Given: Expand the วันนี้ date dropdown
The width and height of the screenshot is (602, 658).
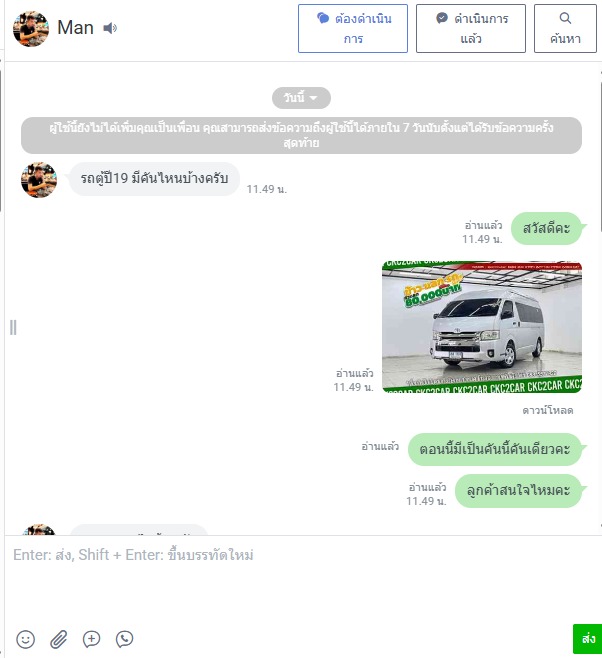Looking at the screenshot, I should (301, 98).
